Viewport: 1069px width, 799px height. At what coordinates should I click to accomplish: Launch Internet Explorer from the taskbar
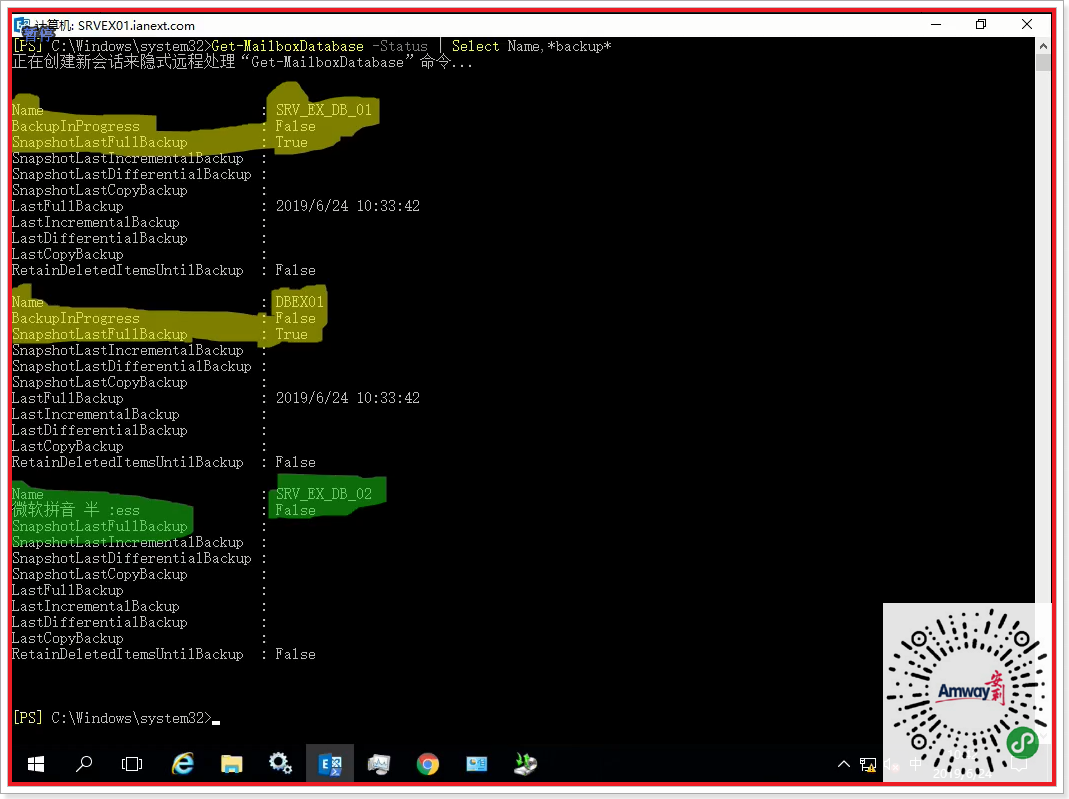(182, 764)
